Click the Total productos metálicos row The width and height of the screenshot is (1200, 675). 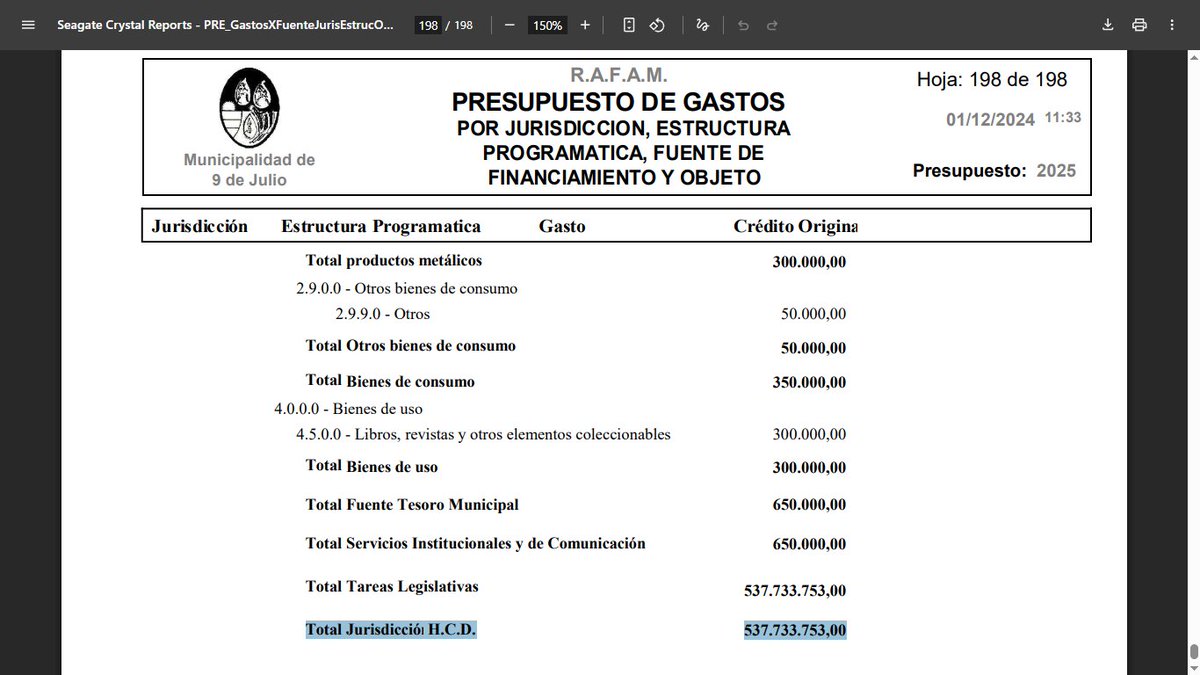394,261
